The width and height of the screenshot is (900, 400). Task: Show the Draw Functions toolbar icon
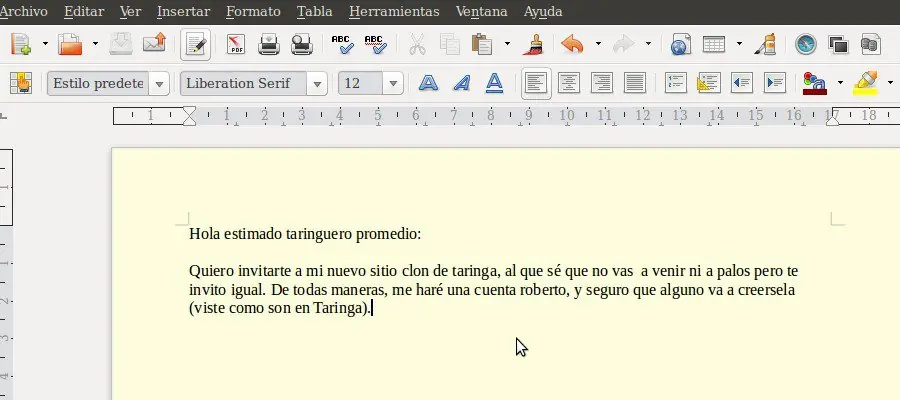tap(765, 44)
